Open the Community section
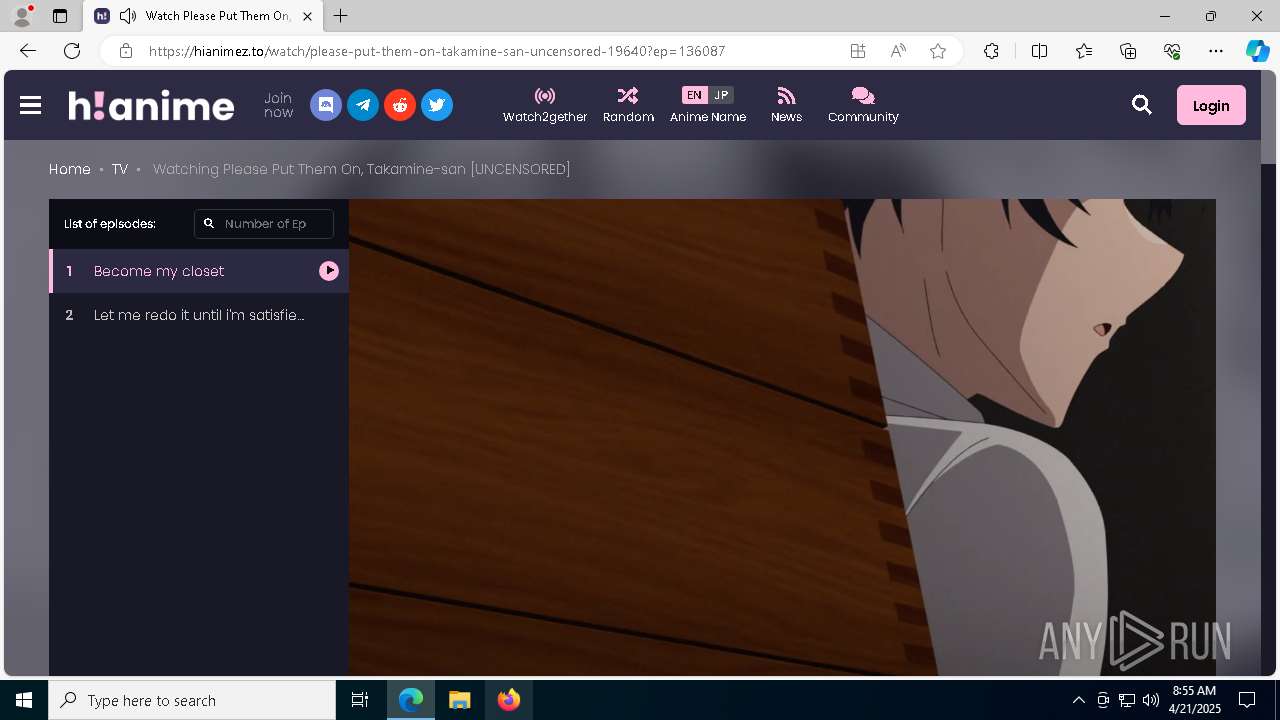Viewport: 1280px width, 720px height. coord(863,105)
